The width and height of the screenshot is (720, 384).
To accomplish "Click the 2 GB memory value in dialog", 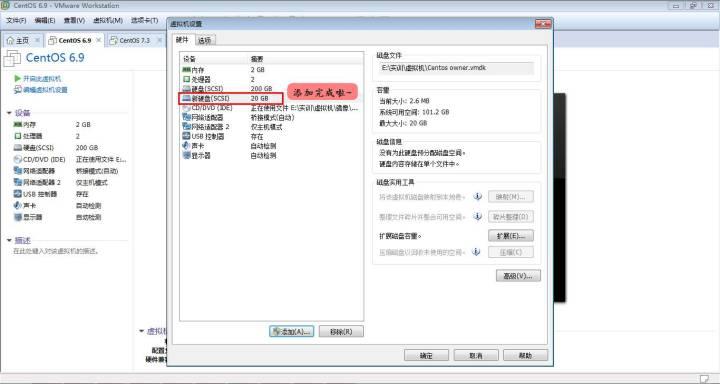I will point(258,70).
